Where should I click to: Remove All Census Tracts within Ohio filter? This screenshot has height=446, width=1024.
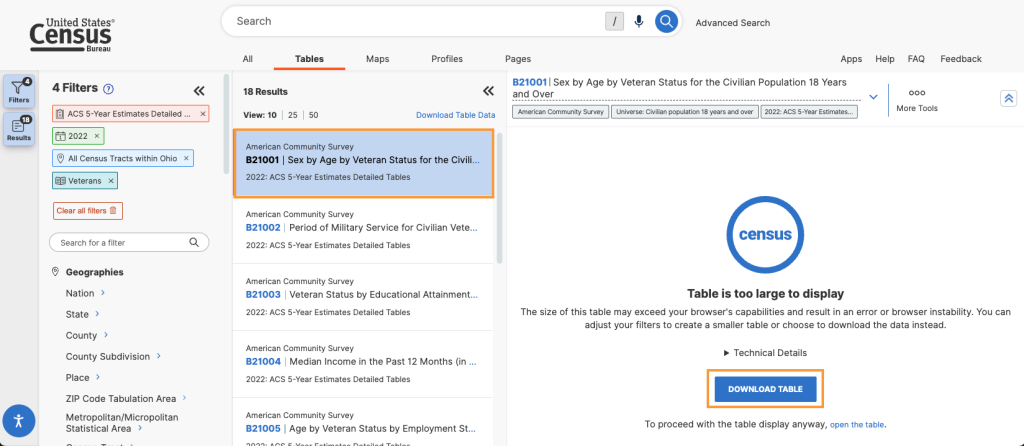187,158
